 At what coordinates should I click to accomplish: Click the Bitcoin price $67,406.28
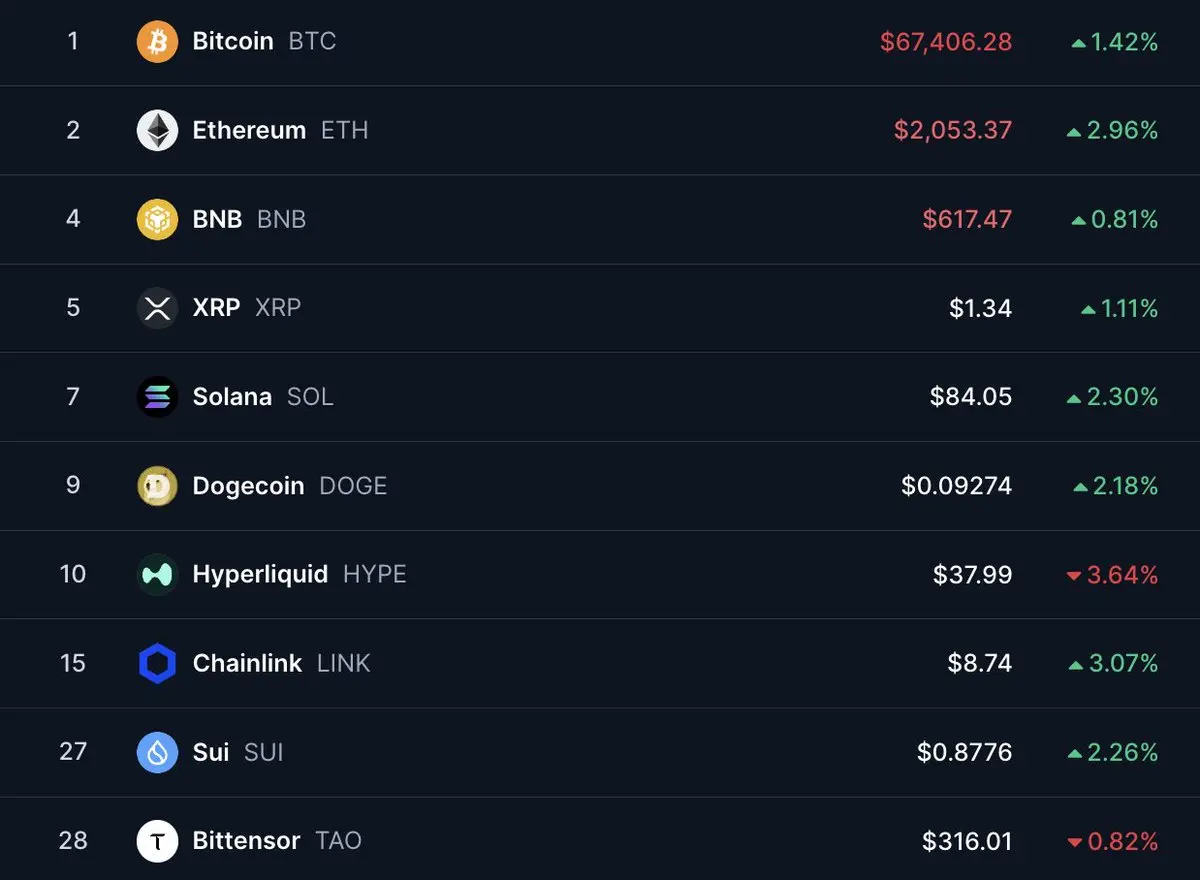pos(945,42)
